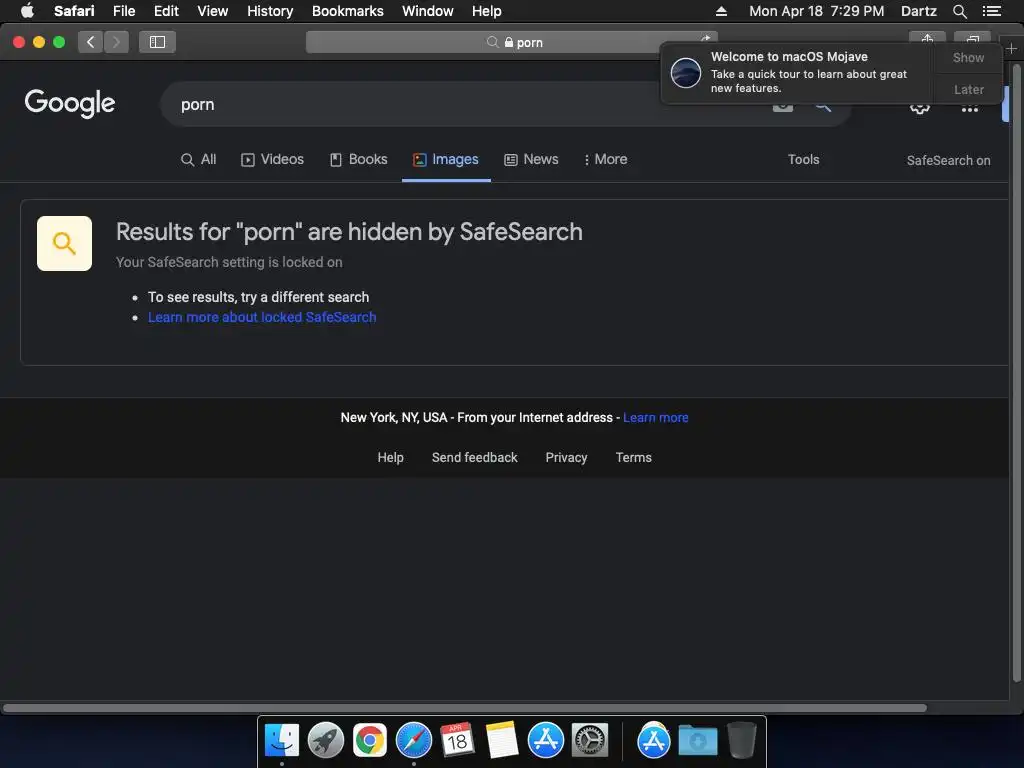Open Applications folder in Dock
This screenshot has width=1024, height=768.
[654, 741]
